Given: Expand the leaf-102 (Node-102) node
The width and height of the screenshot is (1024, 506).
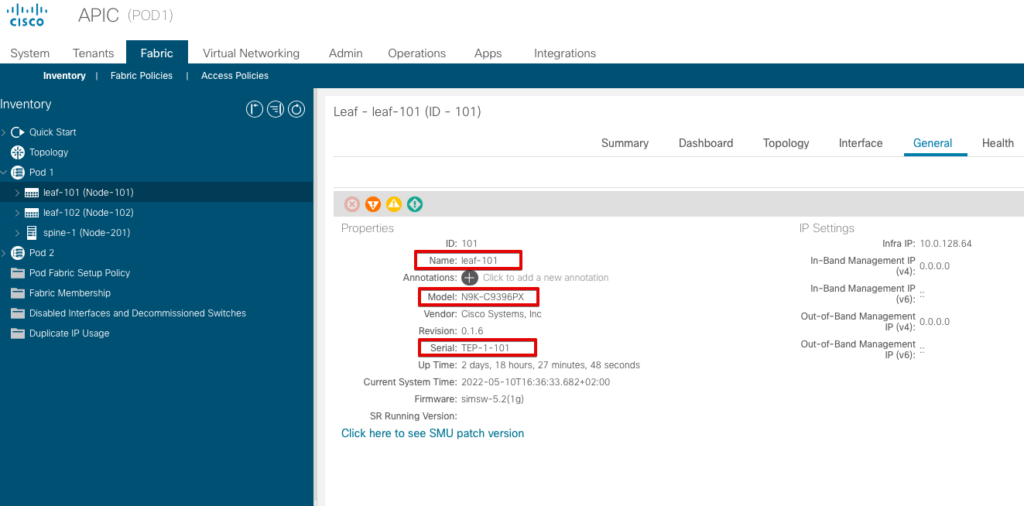Looking at the screenshot, I should (x=18, y=213).
